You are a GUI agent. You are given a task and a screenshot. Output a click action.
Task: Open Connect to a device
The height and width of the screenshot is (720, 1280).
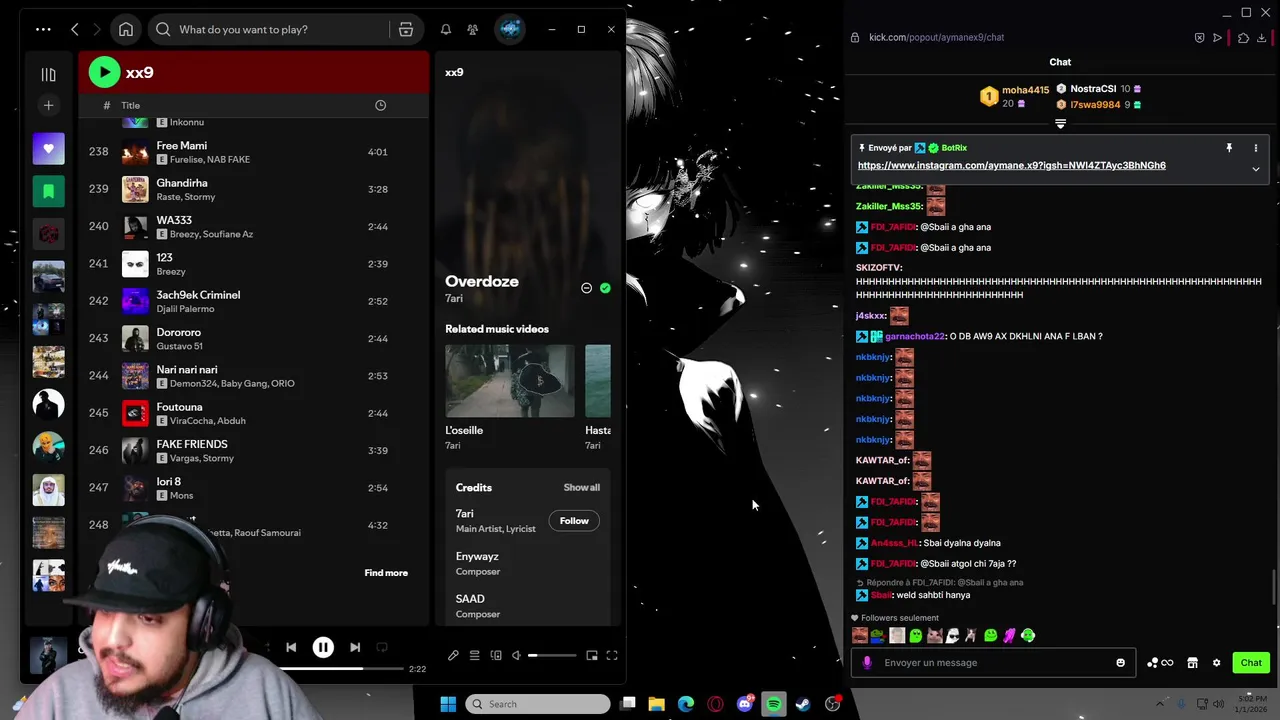(x=496, y=656)
